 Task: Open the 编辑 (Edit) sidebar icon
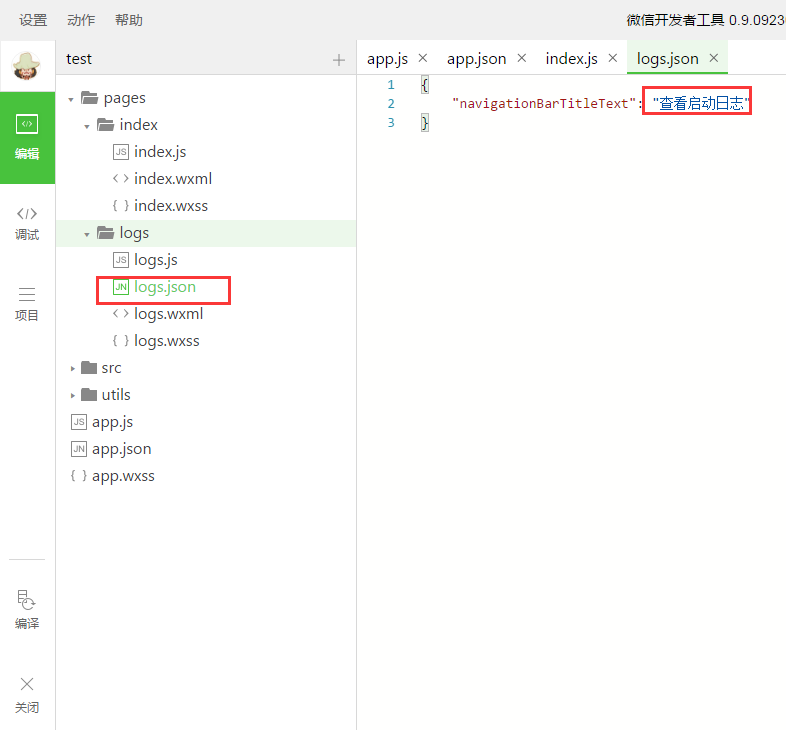(x=27, y=137)
